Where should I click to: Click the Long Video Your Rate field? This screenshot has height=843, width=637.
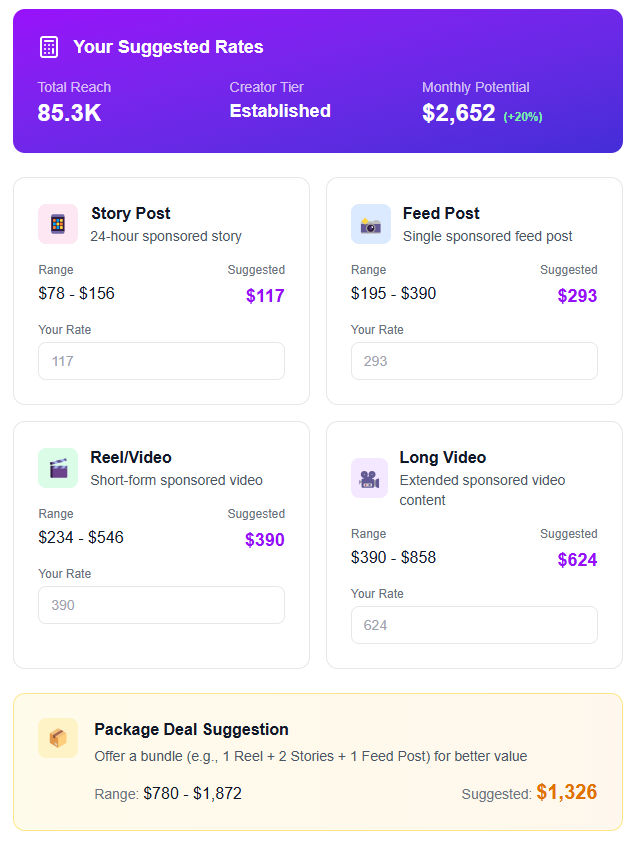474,625
